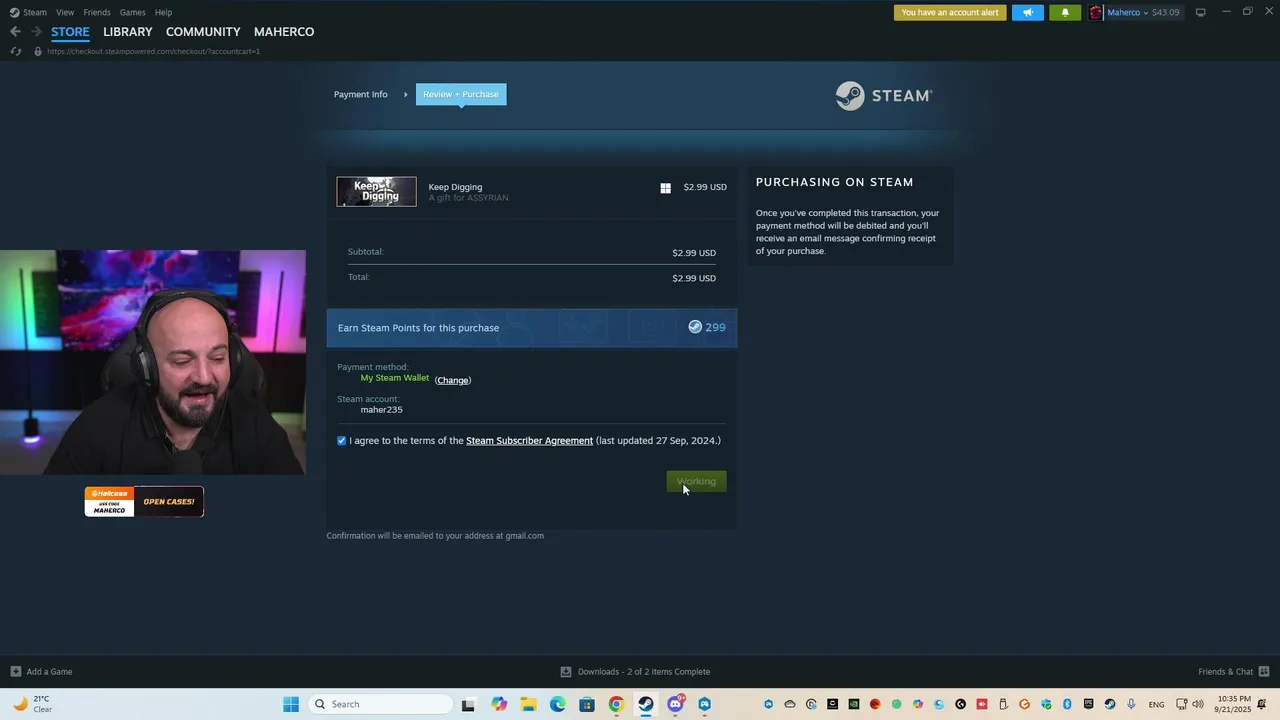Go back with the Steam back arrow
The image size is (1280, 720).
[x=15, y=32]
